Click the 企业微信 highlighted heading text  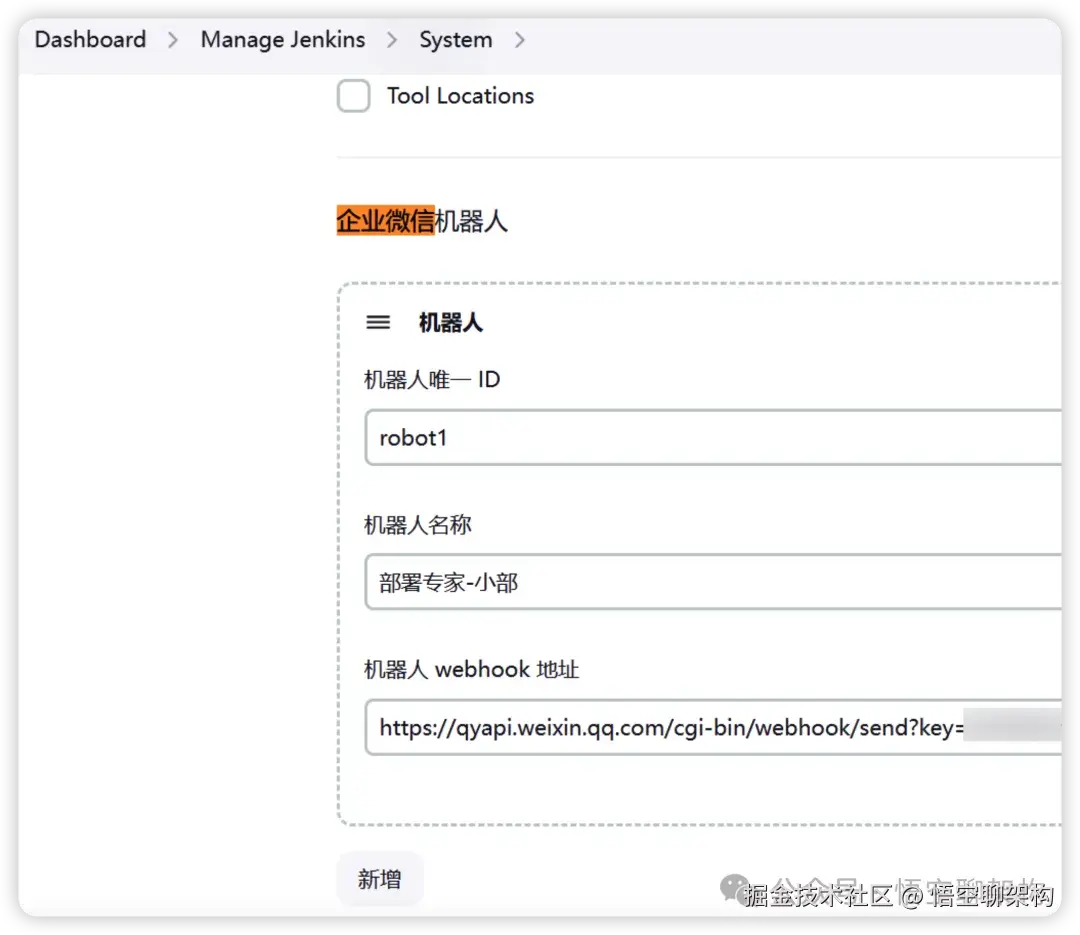point(384,220)
